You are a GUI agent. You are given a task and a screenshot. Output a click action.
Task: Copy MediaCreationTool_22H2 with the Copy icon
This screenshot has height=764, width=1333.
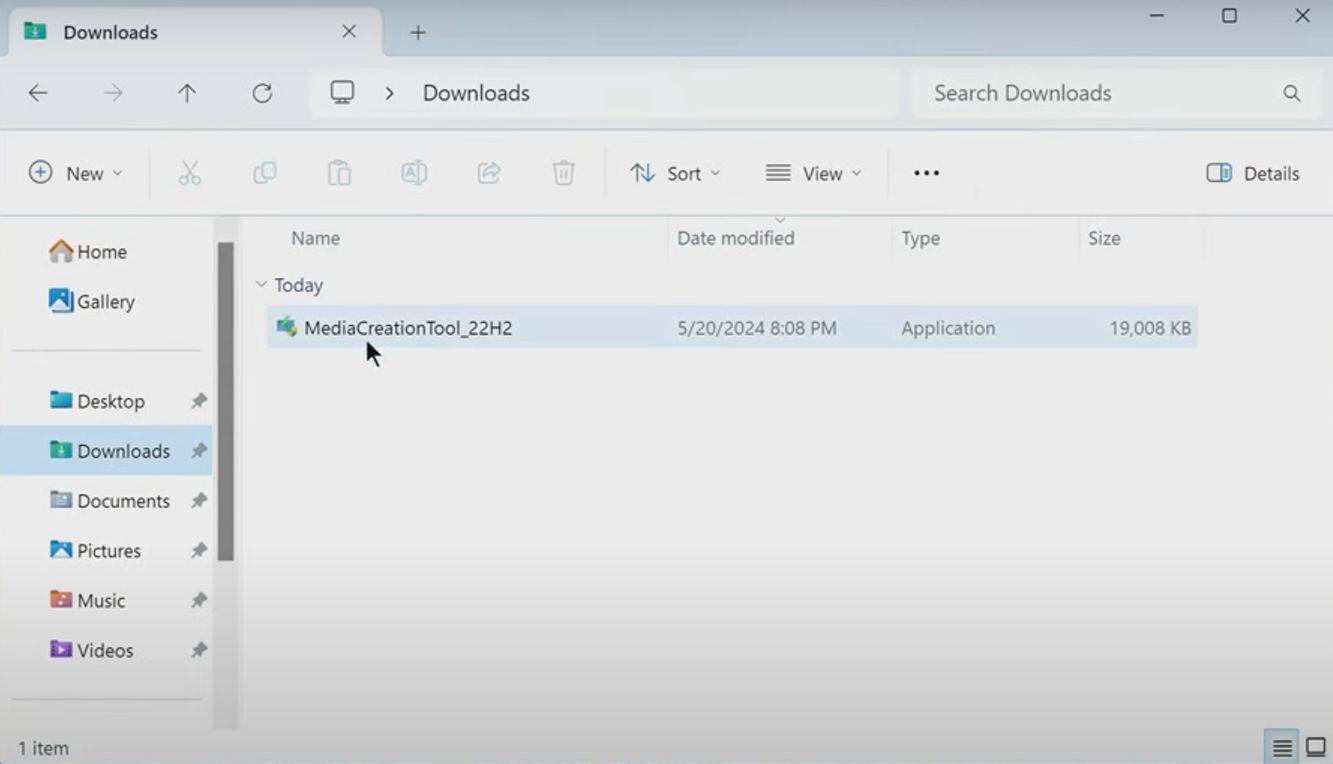coord(264,172)
